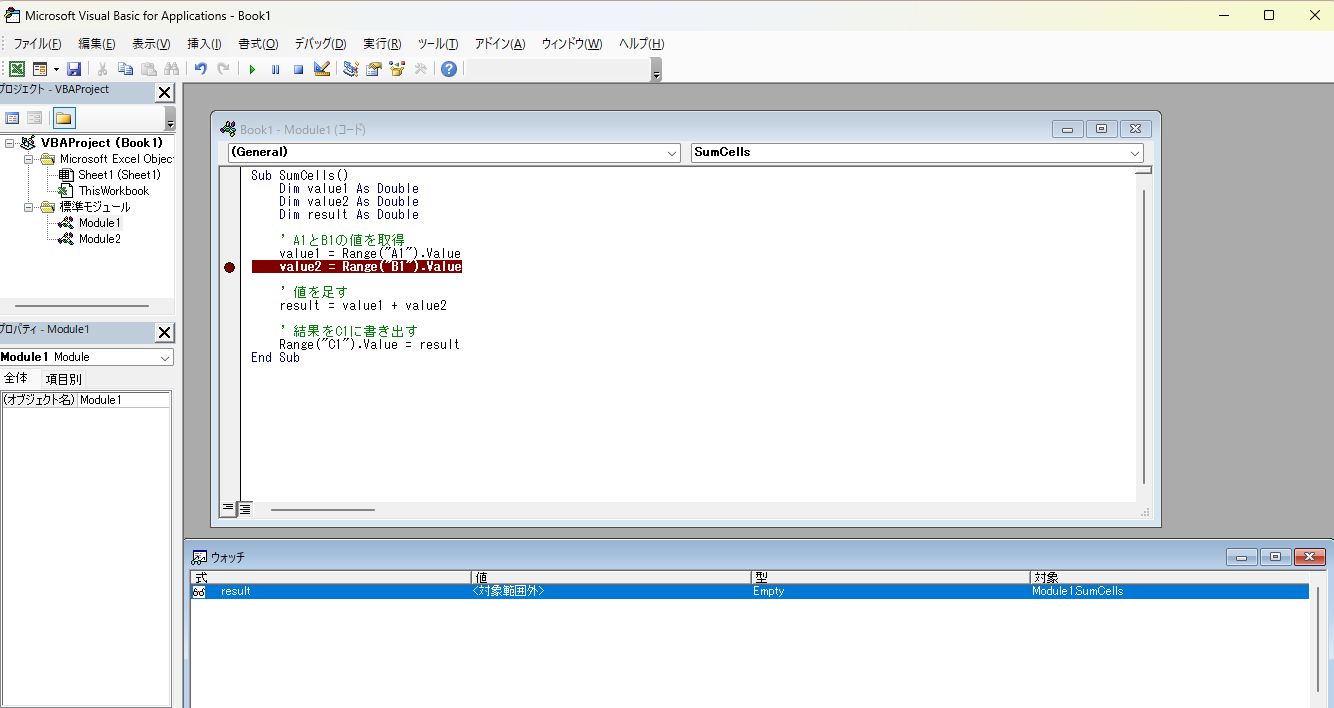Collapse the Microsoft Excel Objects folder
Image resolution: width=1334 pixels, height=708 pixels.
tap(30, 159)
